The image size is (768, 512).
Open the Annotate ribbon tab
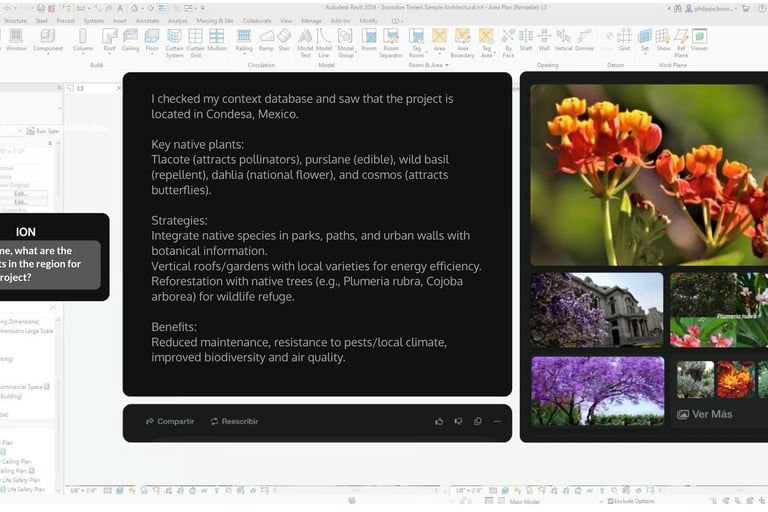[x=147, y=21]
